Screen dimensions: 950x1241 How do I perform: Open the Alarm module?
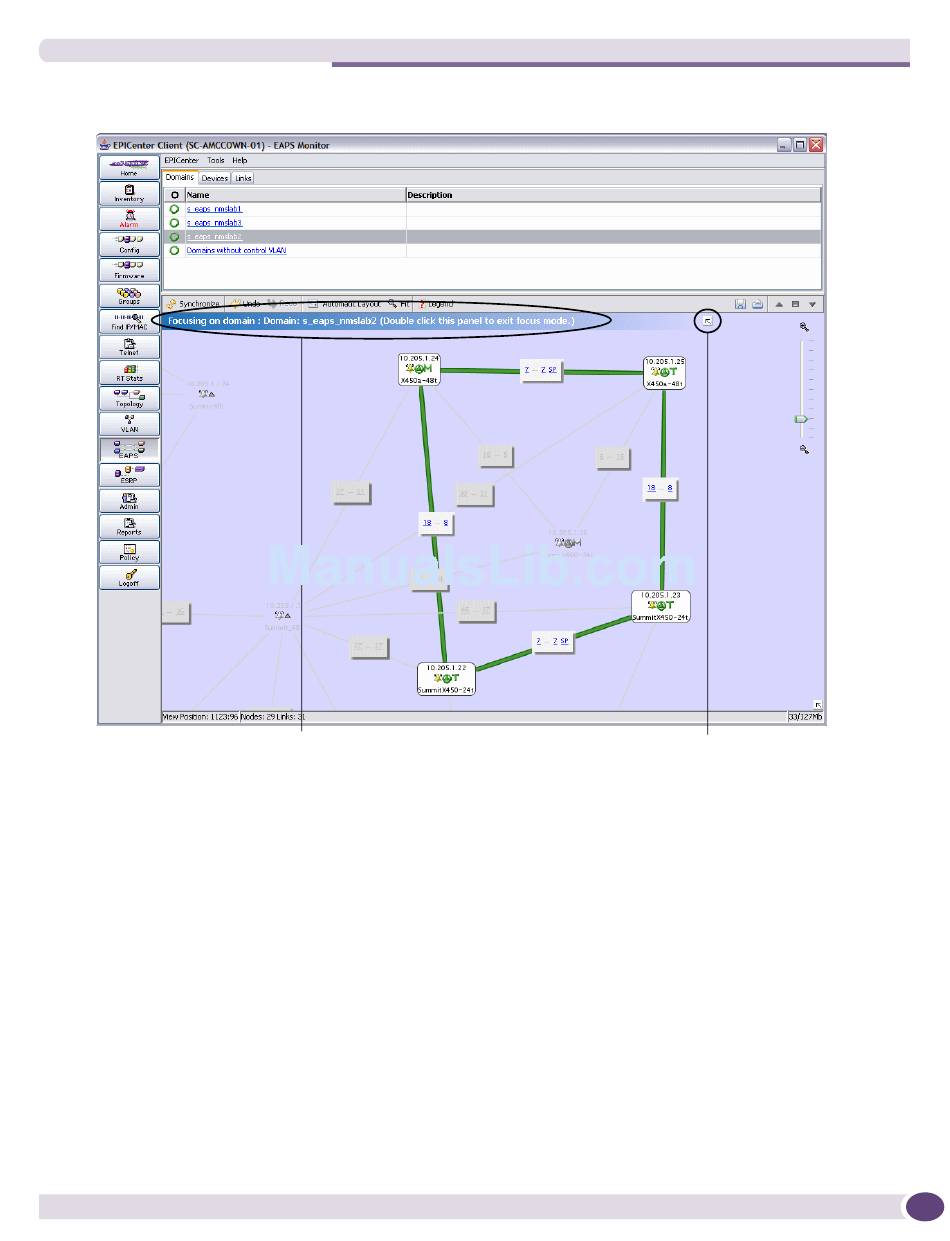pos(129,219)
